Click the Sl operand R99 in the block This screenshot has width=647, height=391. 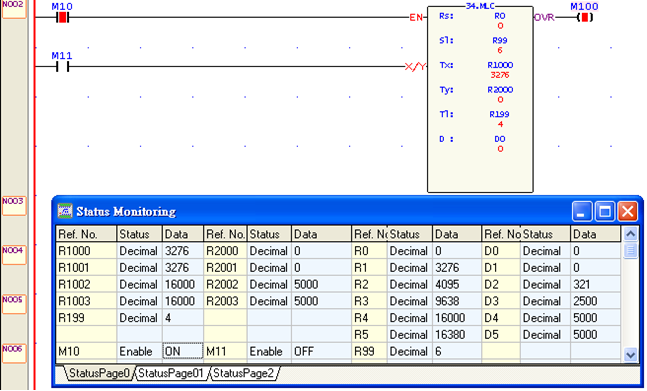point(500,40)
